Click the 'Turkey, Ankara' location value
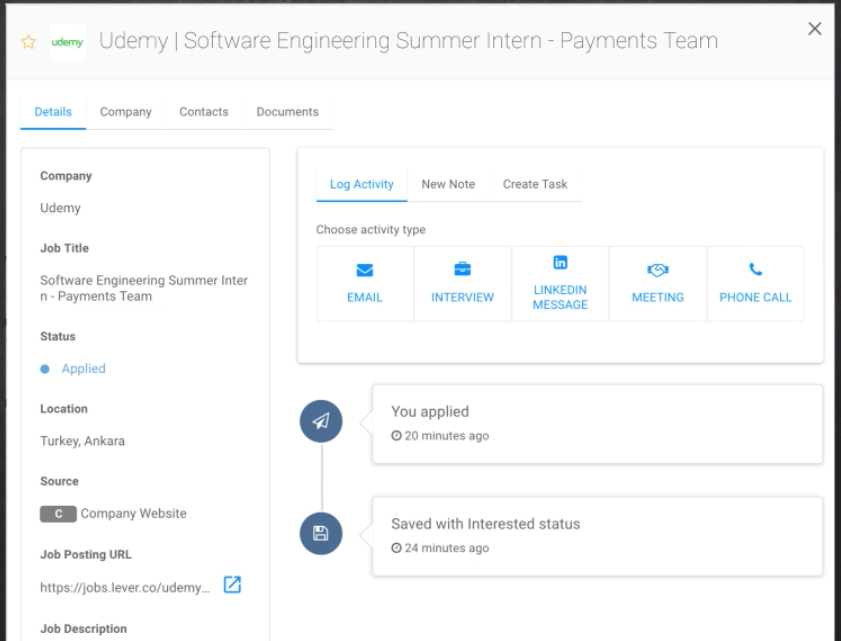841x641 pixels. pos(83,441)
